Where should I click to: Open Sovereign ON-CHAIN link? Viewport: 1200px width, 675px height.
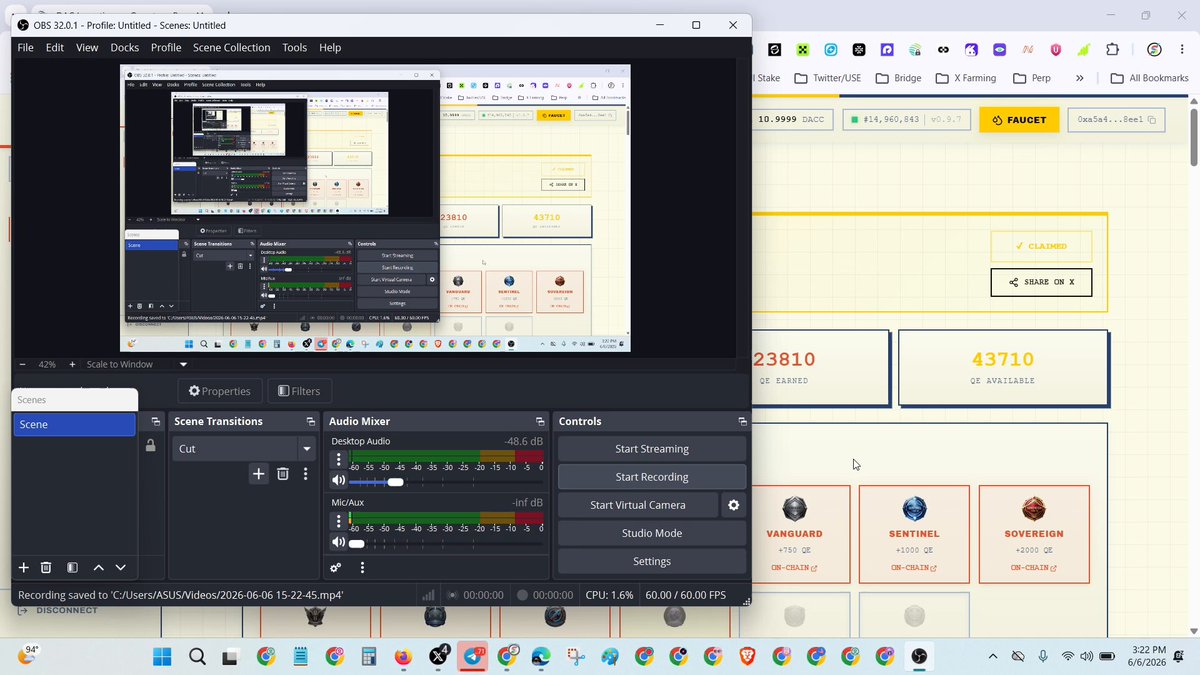point(1033,568)
